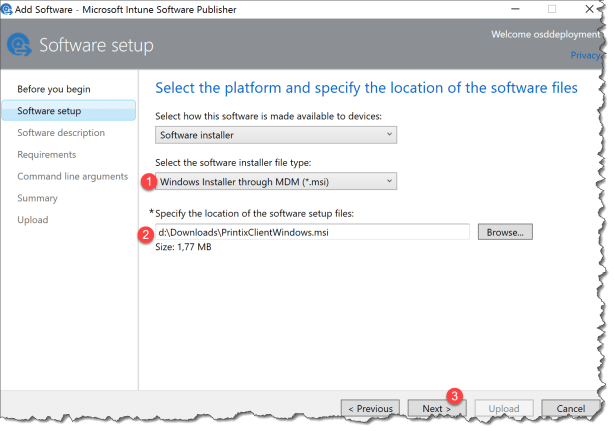This screenshot has height=431, width=615.
Task: Click the red number 3 marker
Action: (455, 396)
